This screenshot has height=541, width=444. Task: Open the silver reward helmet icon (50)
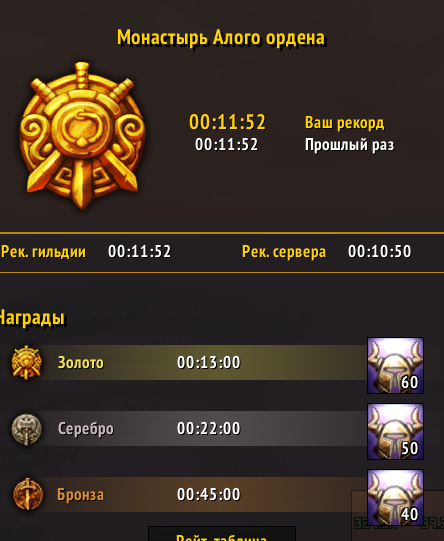point(395,431)
